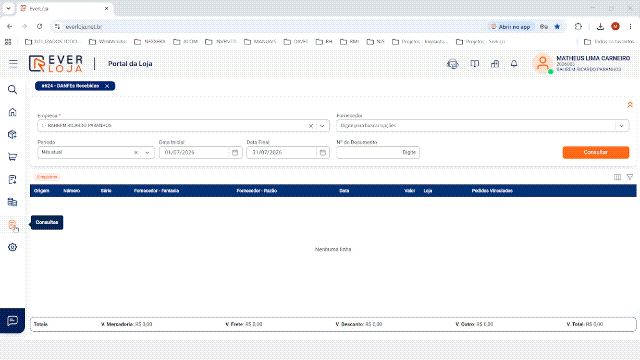Screen dimensions: 640x360
Task: Clear the Empresa selection with X
Action: coord(311,126)
